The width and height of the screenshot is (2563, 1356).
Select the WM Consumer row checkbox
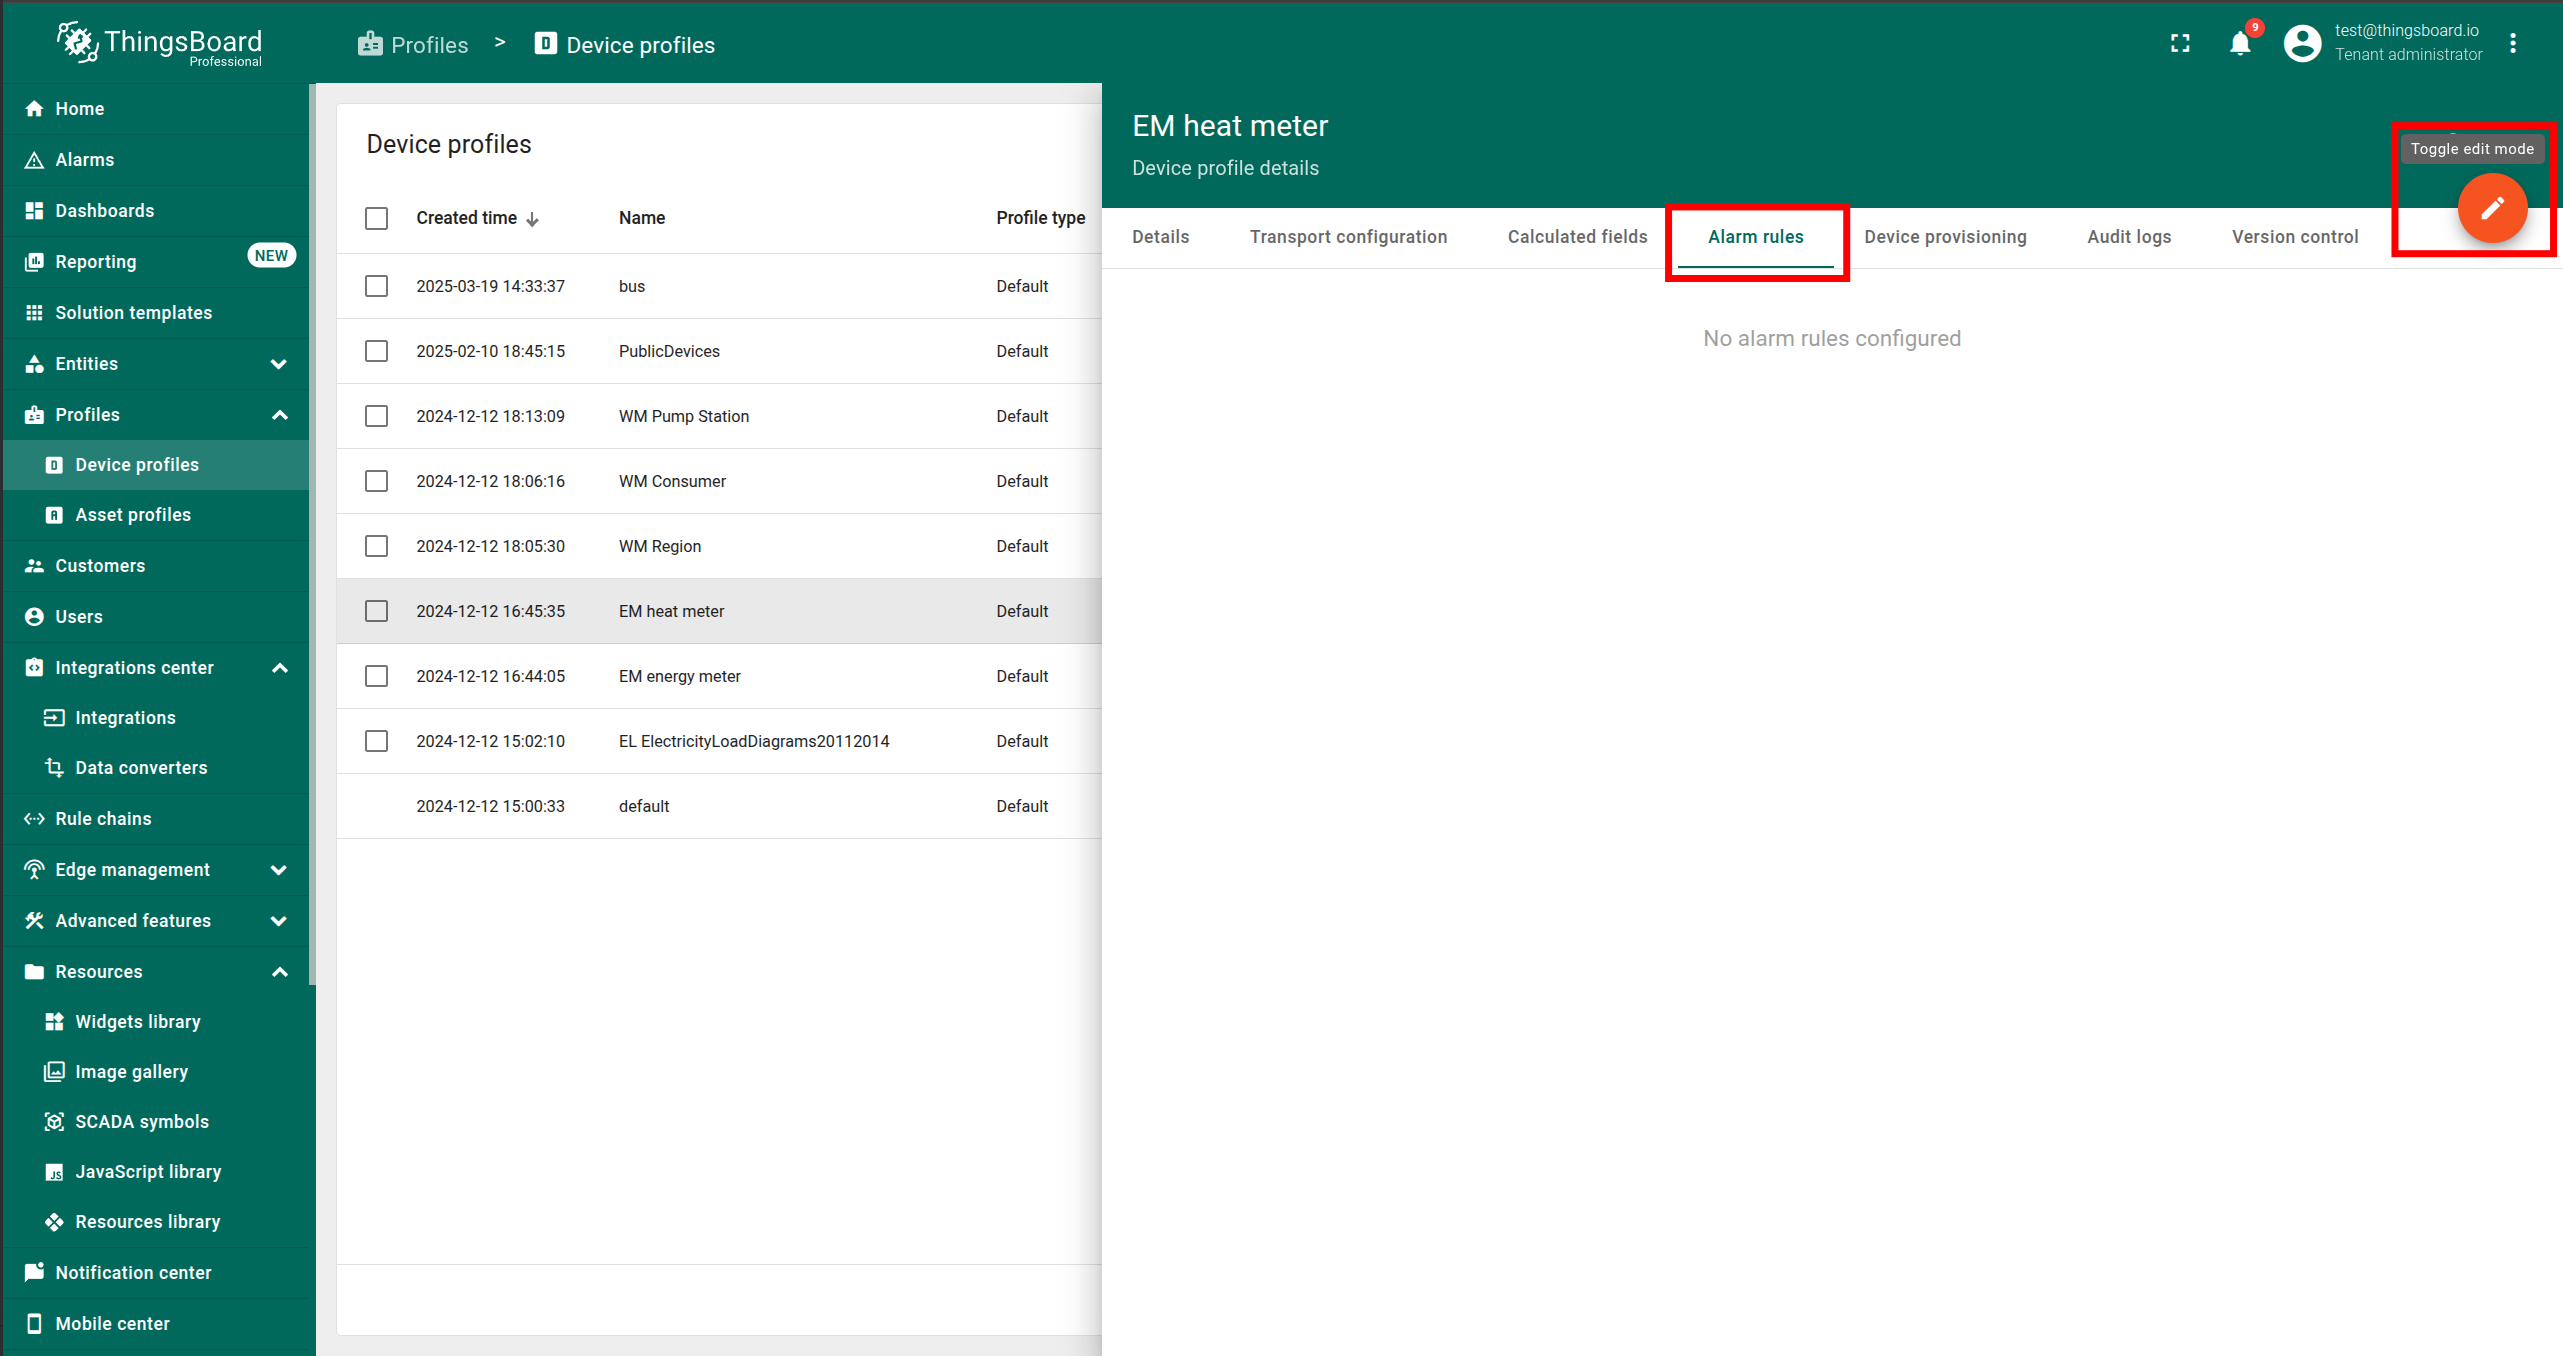(x=376, y=481)
